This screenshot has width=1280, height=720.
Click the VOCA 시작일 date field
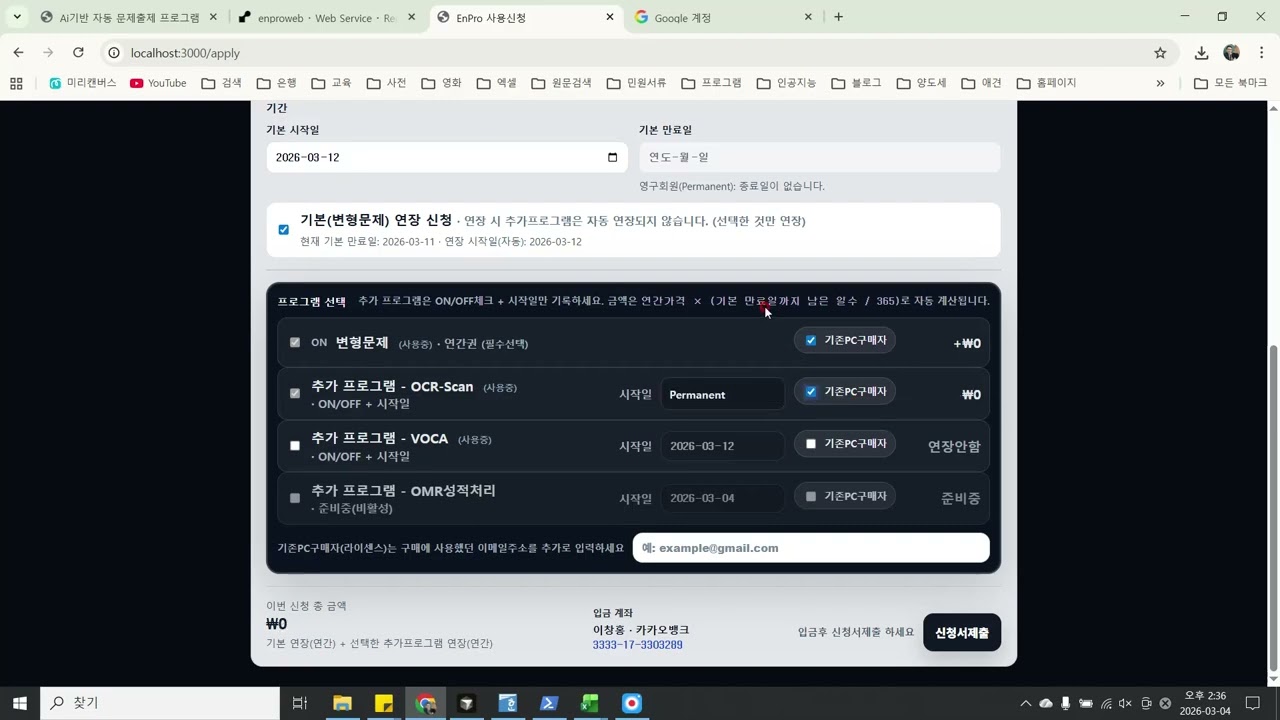coord(722,446)
